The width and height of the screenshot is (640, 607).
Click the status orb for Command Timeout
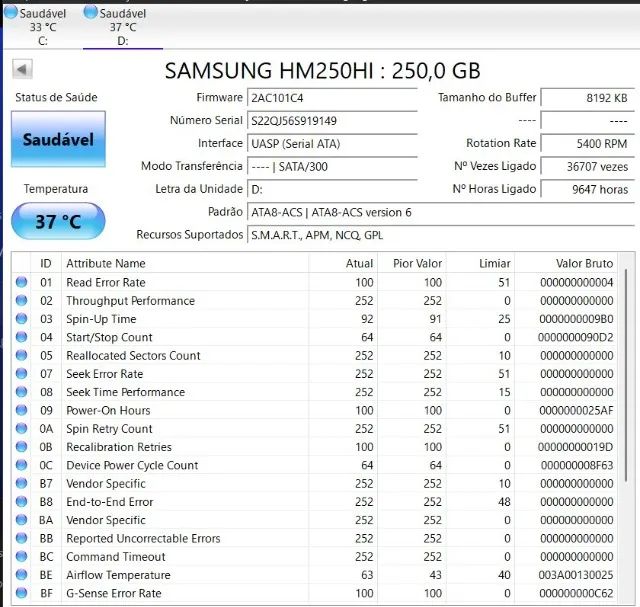21,556
